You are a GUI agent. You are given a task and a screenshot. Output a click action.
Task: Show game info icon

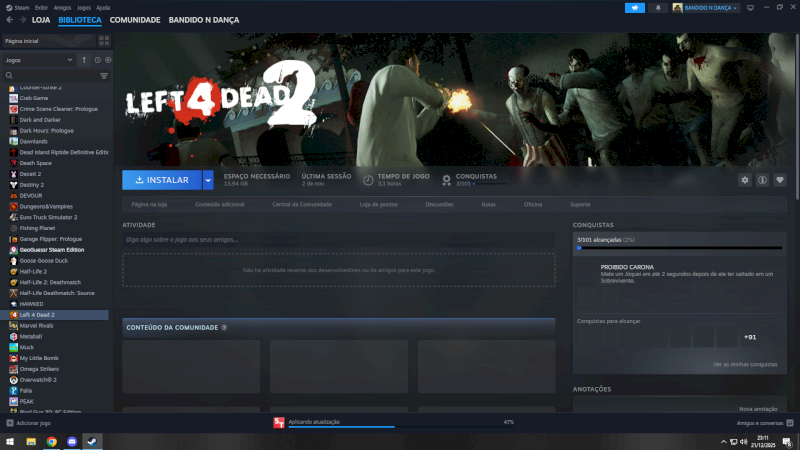762,180
